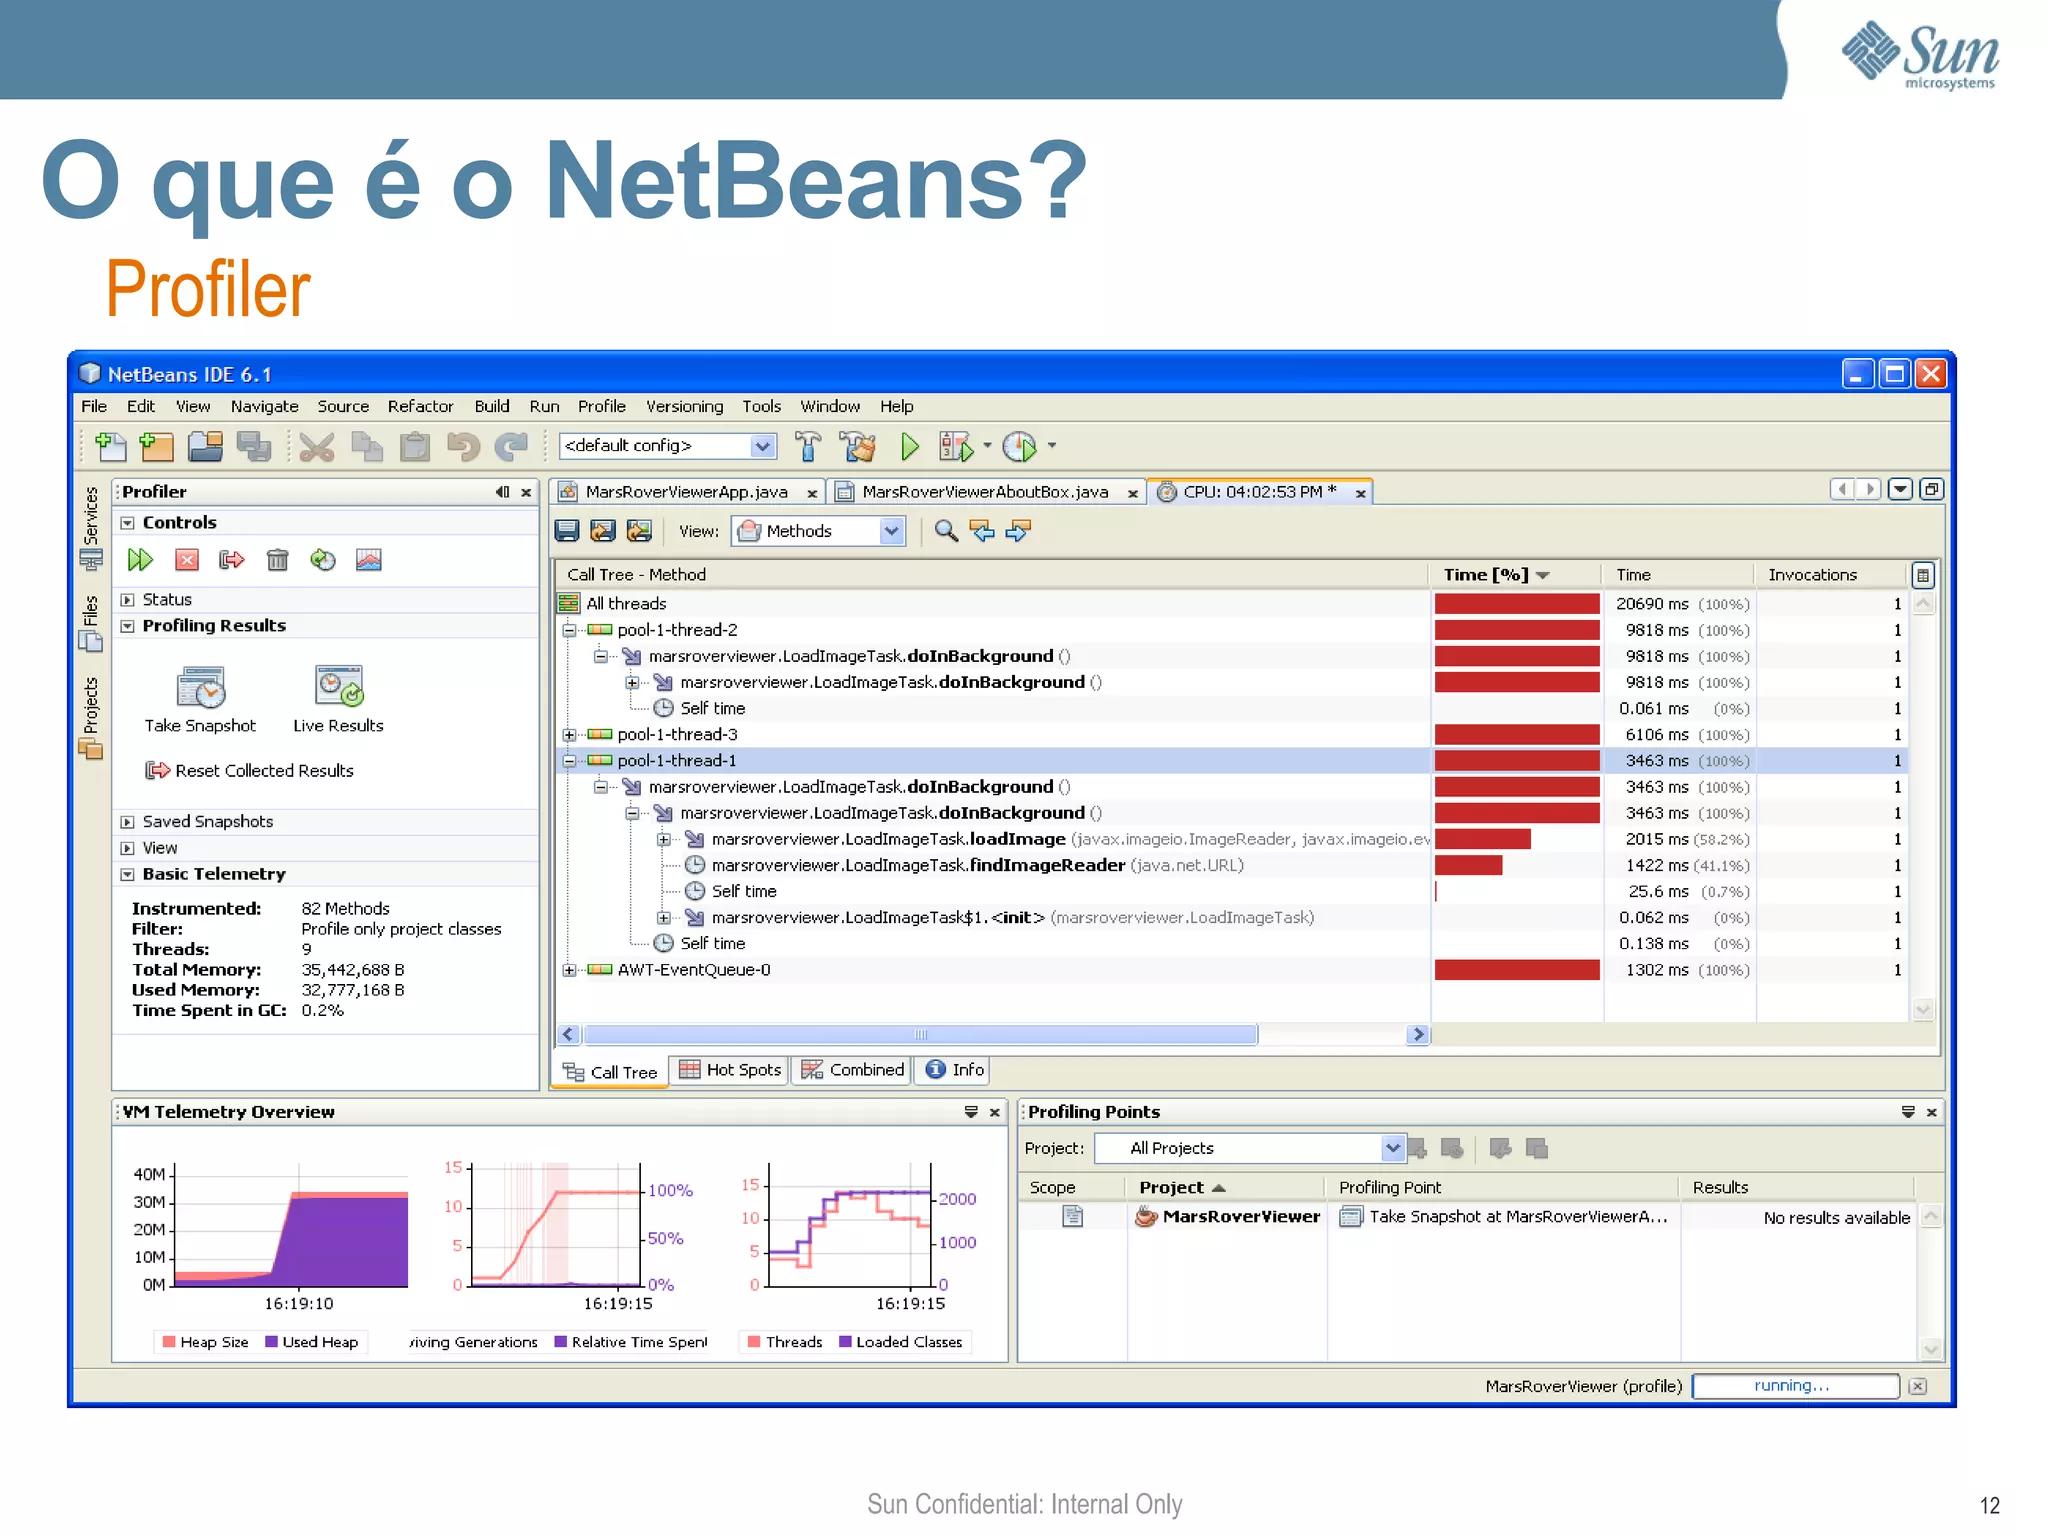Open the Profile menu

tap(602, 406)
